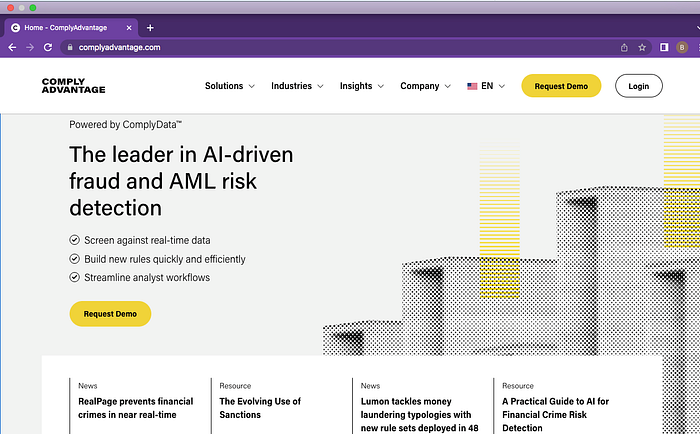The width and height of the screenshot is (700, 434).
Task: View site info via the padlock icon
Action: click(x=70, y=47)
